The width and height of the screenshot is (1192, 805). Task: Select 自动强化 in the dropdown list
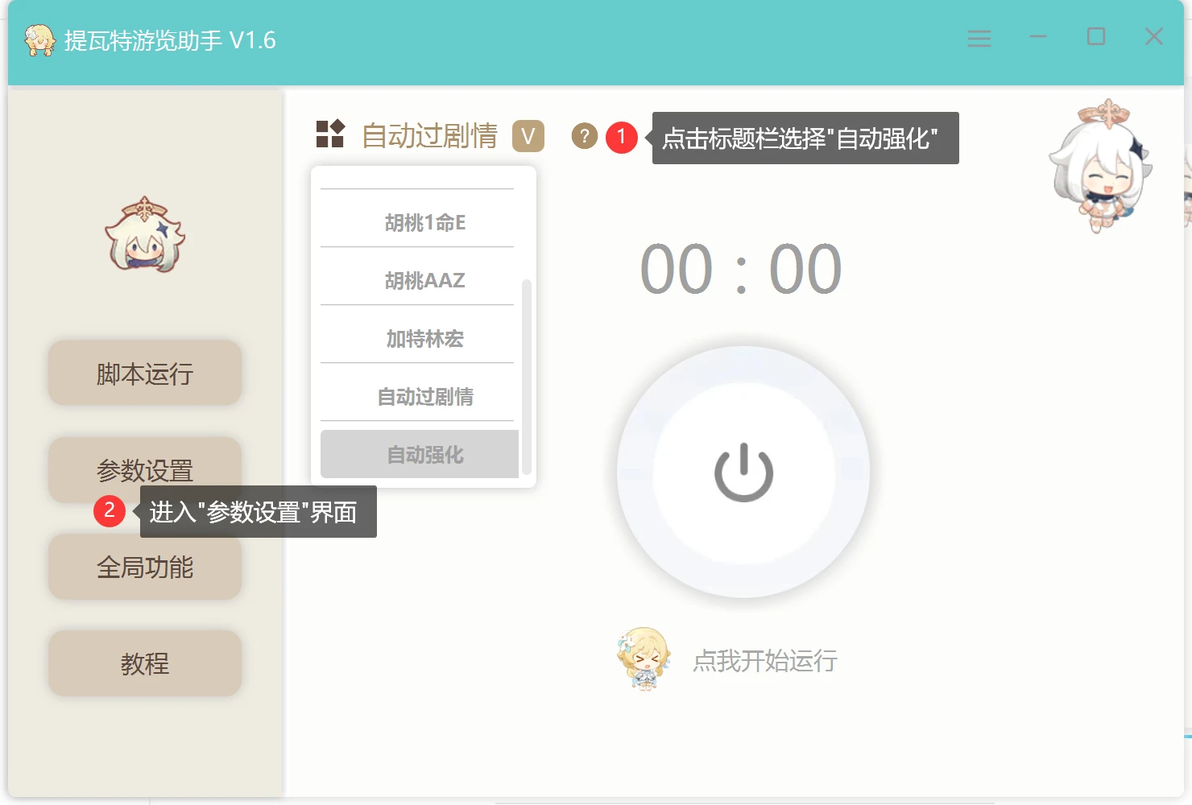(x=420, y=455)
